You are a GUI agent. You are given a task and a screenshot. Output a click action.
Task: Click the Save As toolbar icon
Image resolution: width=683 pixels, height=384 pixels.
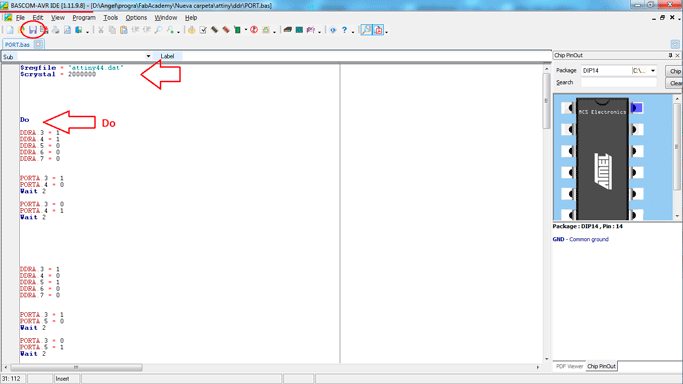[x=44, y=30]
